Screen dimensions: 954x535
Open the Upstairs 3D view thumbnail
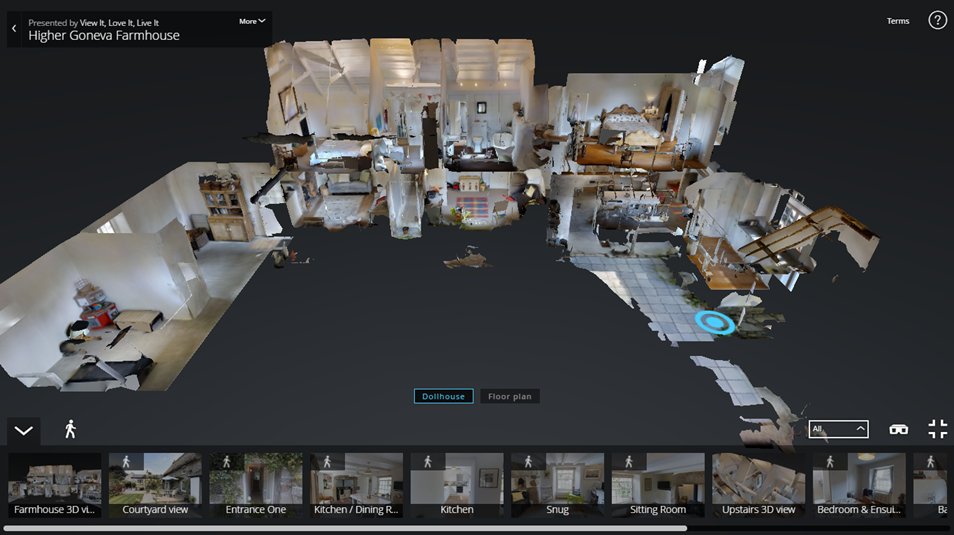(759, 485)
